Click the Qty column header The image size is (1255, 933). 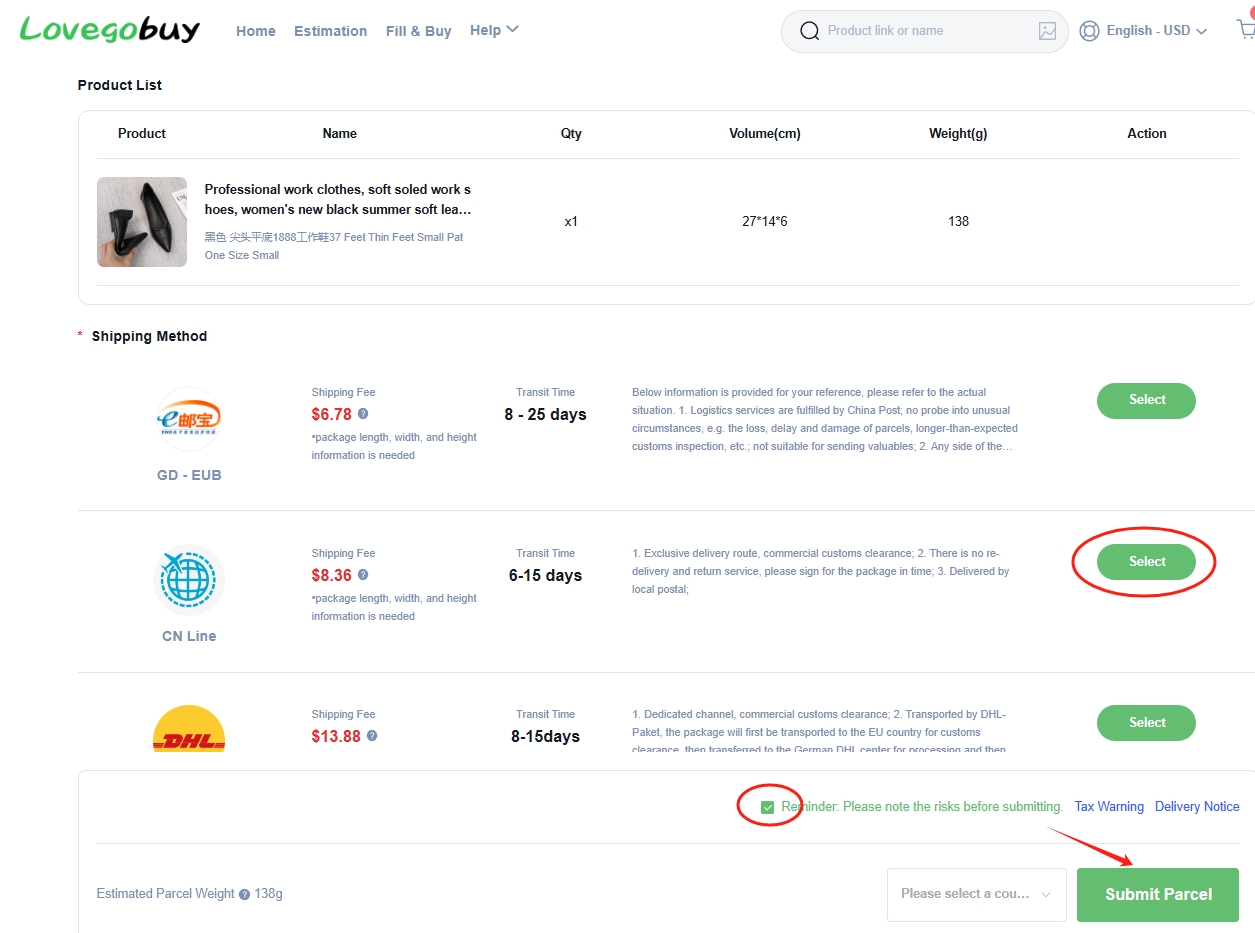(571, 133)
